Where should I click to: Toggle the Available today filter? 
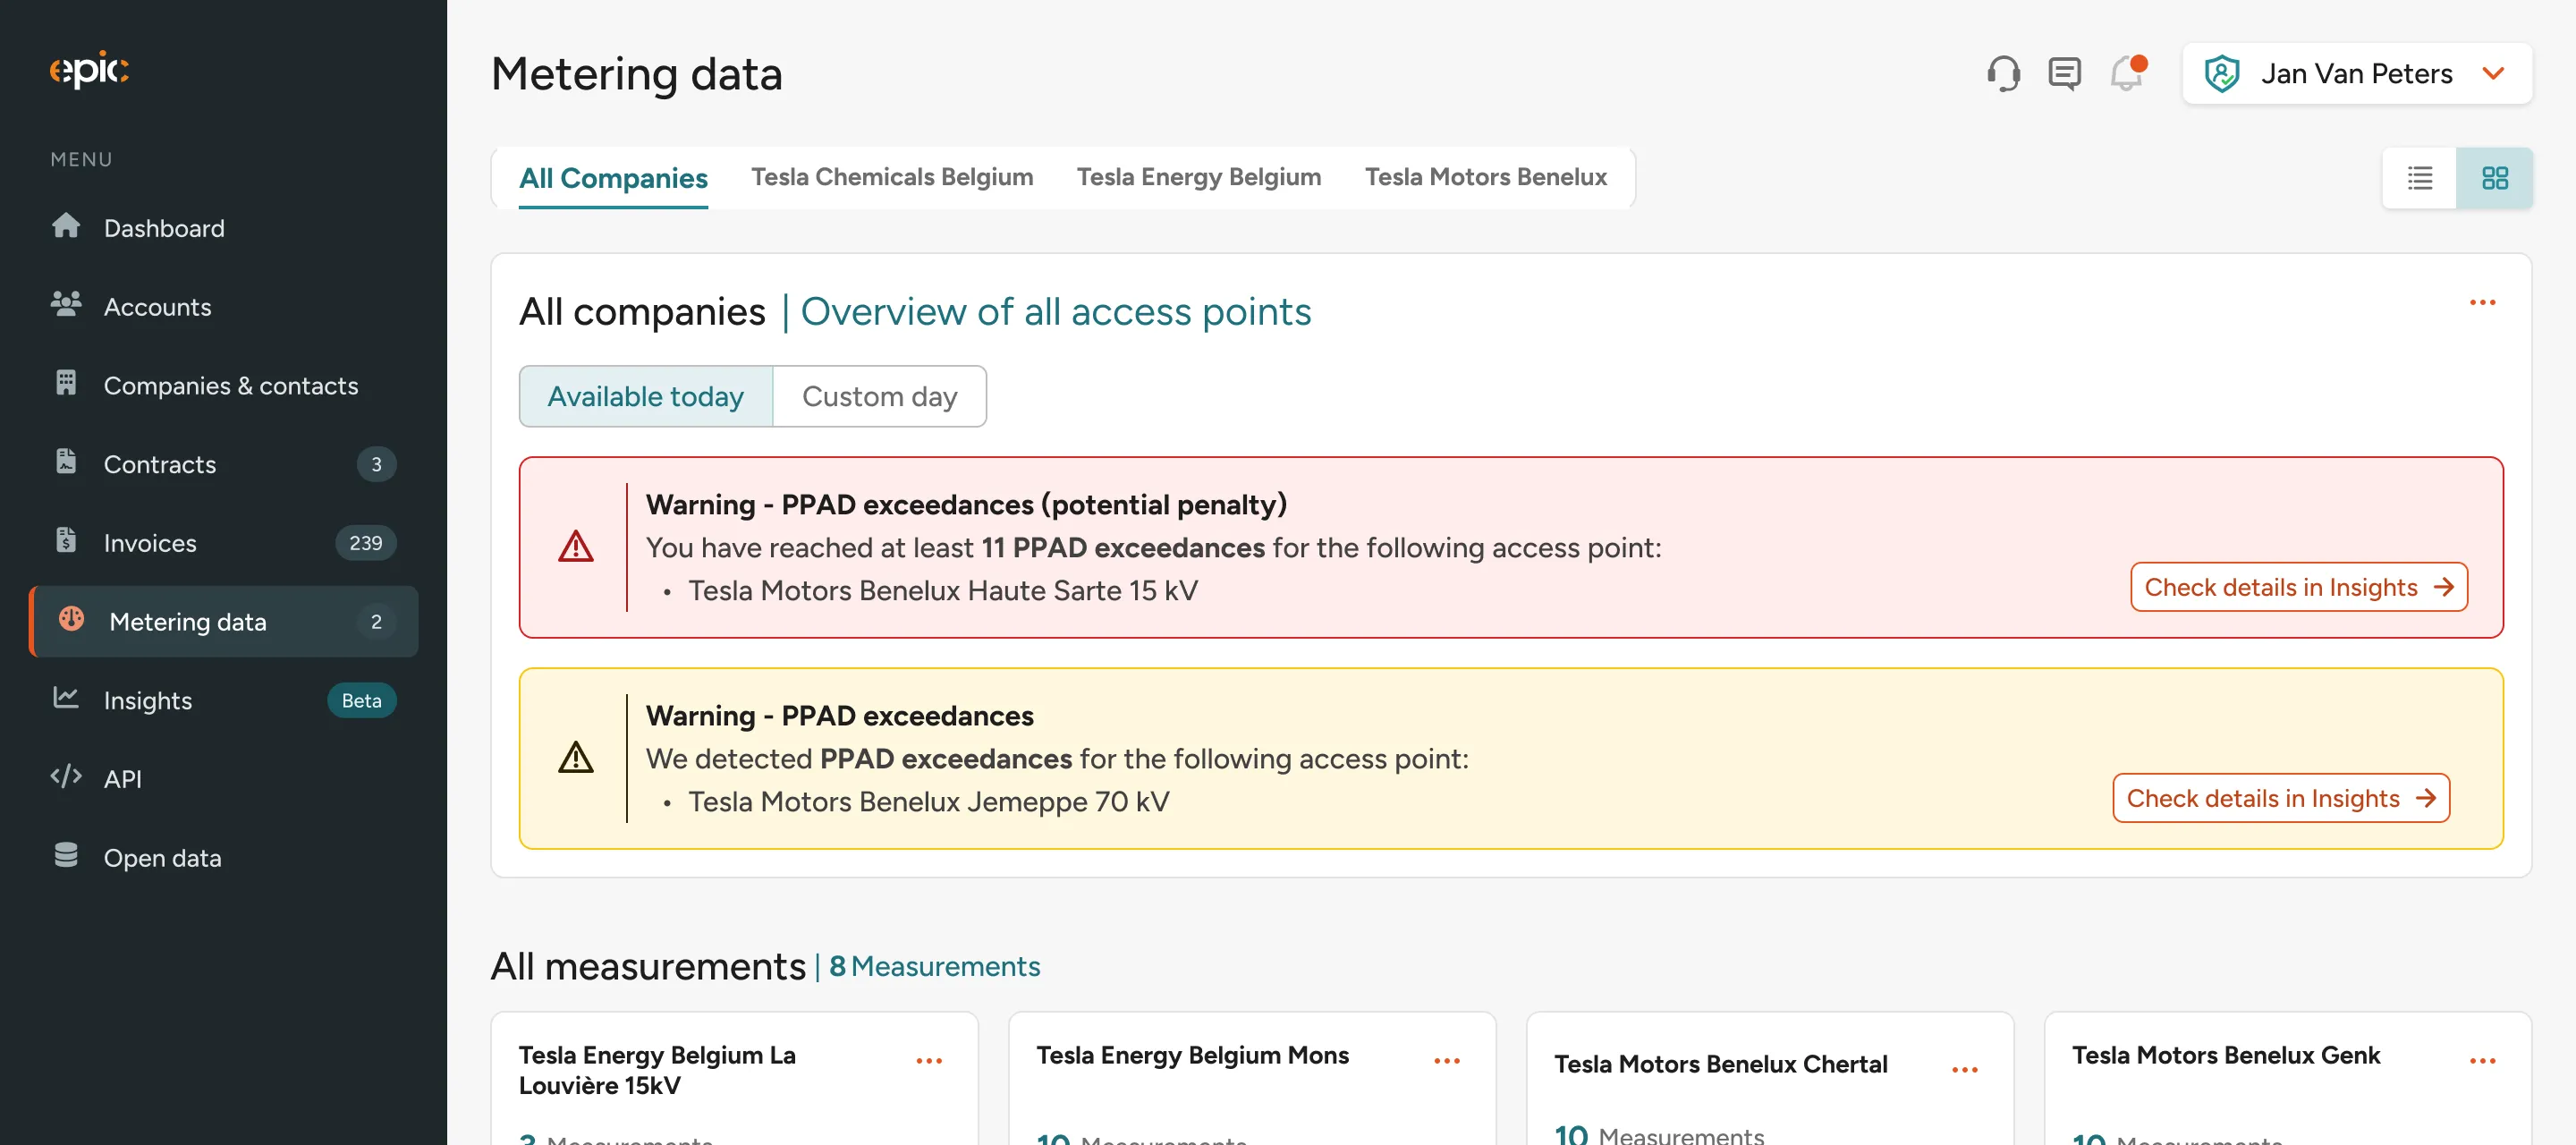[646, 396]
